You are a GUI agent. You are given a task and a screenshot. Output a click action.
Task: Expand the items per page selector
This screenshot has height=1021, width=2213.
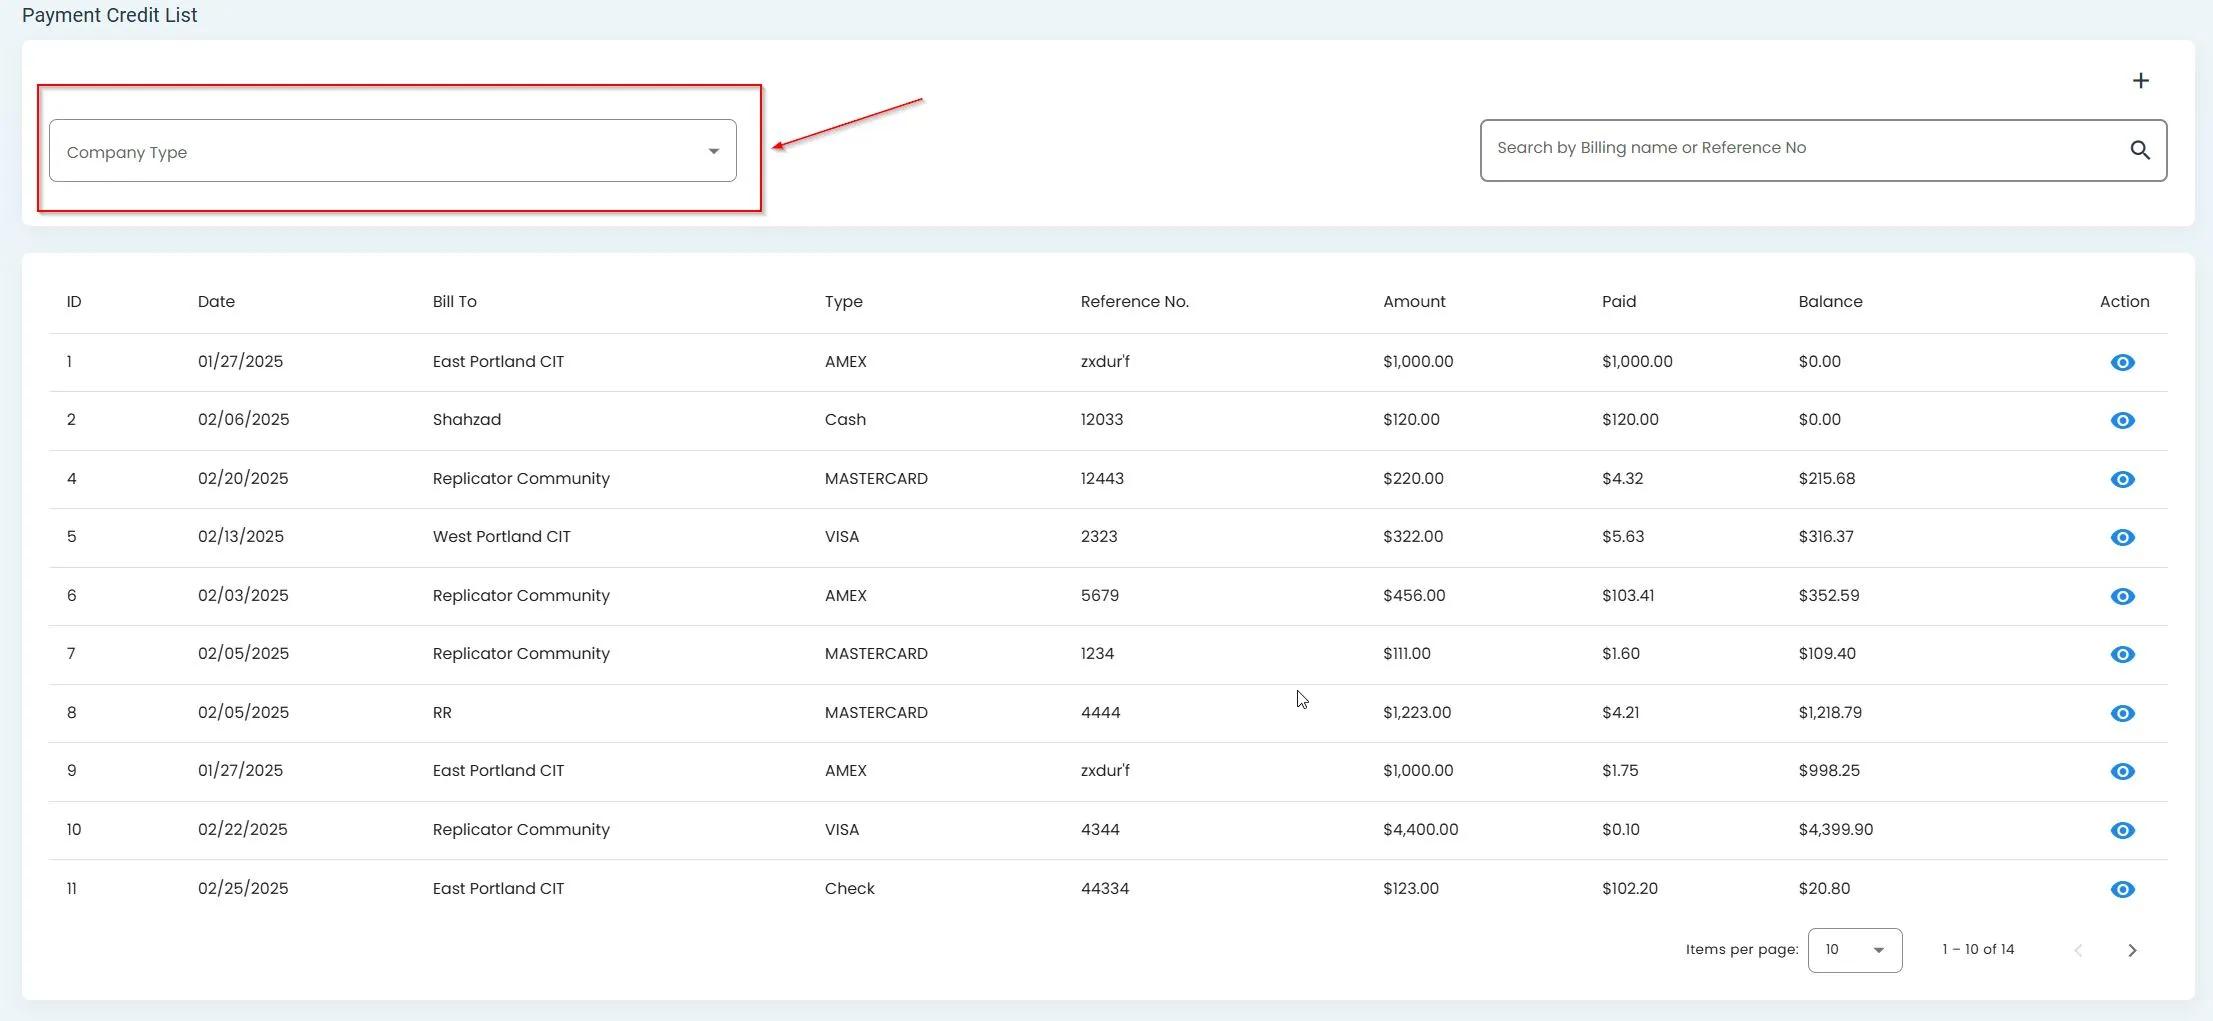[1853, 949]
